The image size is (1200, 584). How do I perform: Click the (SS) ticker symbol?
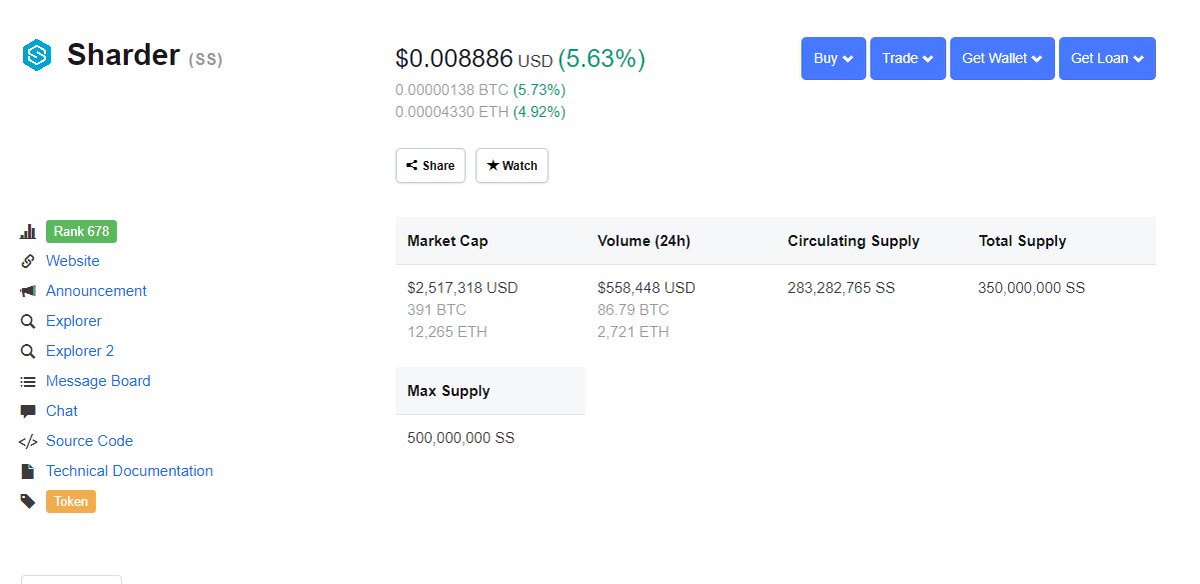pos(205,59)
